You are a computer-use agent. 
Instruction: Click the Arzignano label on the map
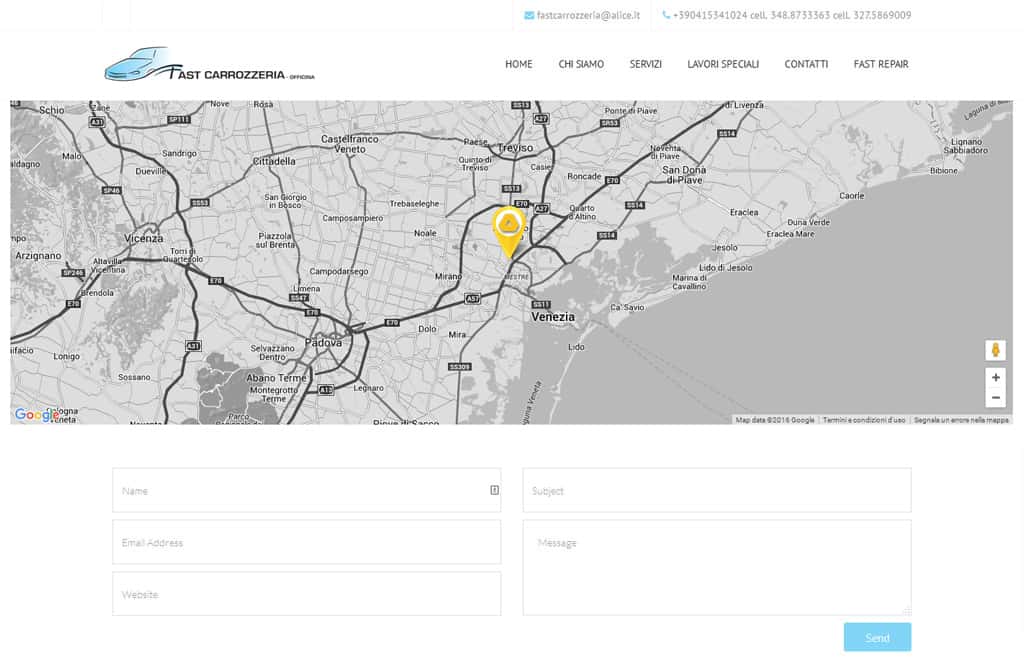pyautogui.click(x=38, y=255)
